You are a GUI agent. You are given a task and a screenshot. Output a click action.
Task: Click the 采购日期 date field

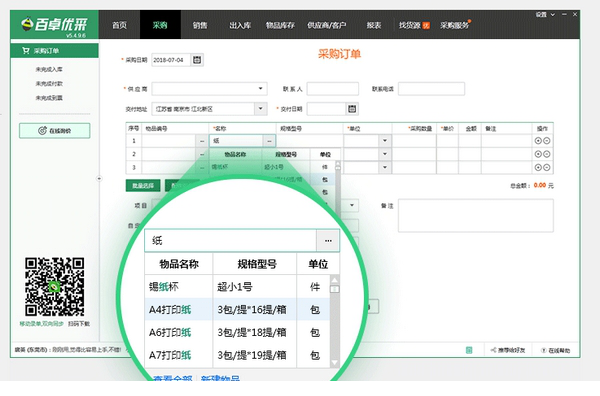[x=171, y=60]
